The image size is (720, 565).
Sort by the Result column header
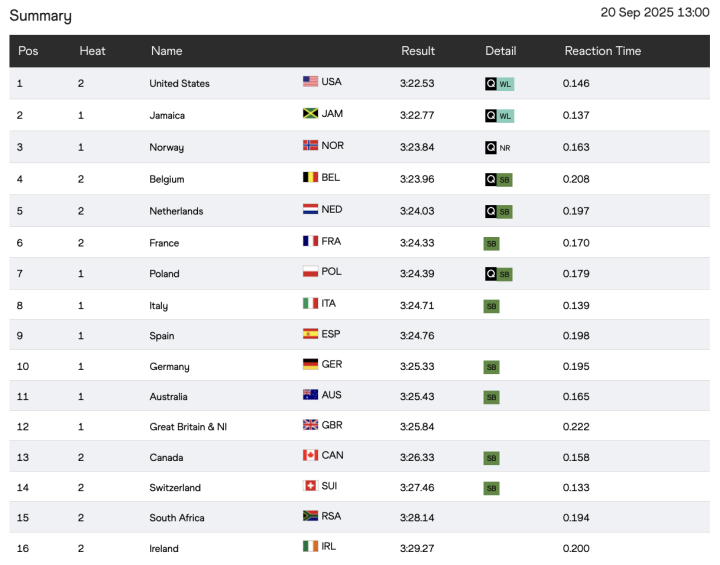418,51
